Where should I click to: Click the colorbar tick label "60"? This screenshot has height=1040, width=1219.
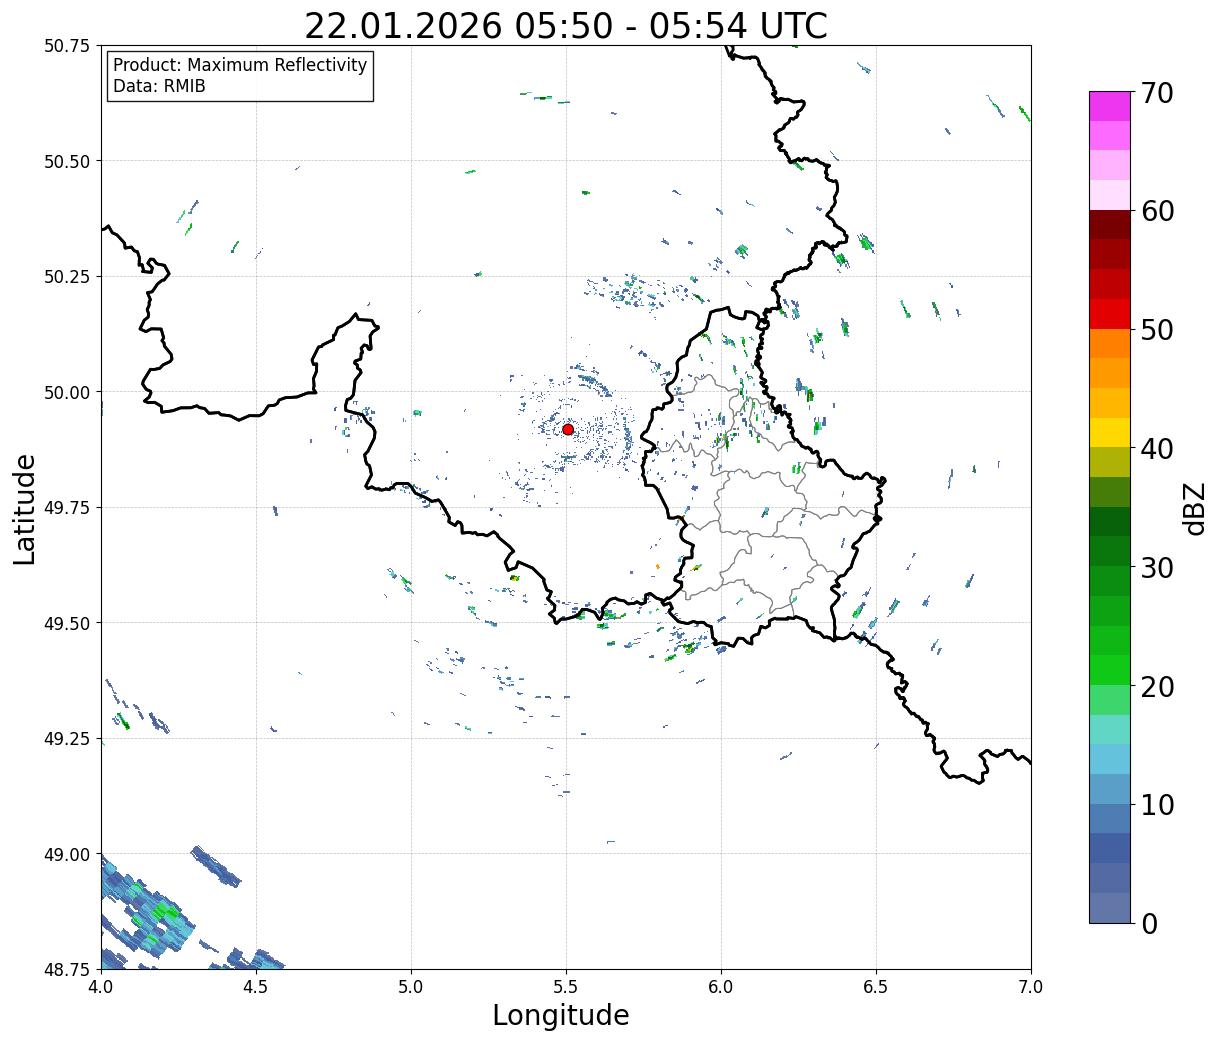1157,211
